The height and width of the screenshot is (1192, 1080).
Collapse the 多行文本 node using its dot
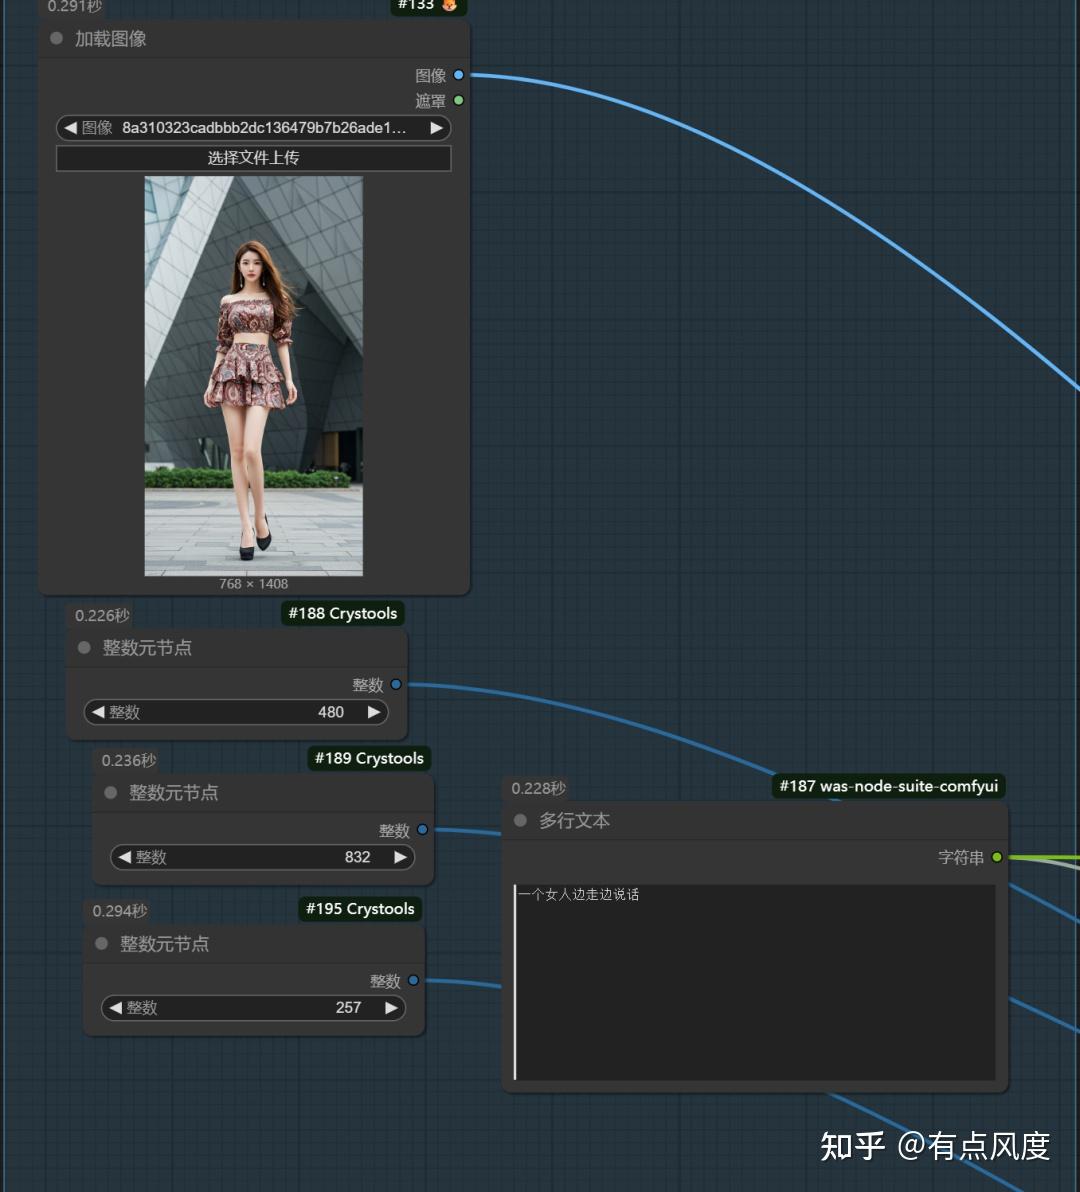pyautogui.click(x=520, y=820)
